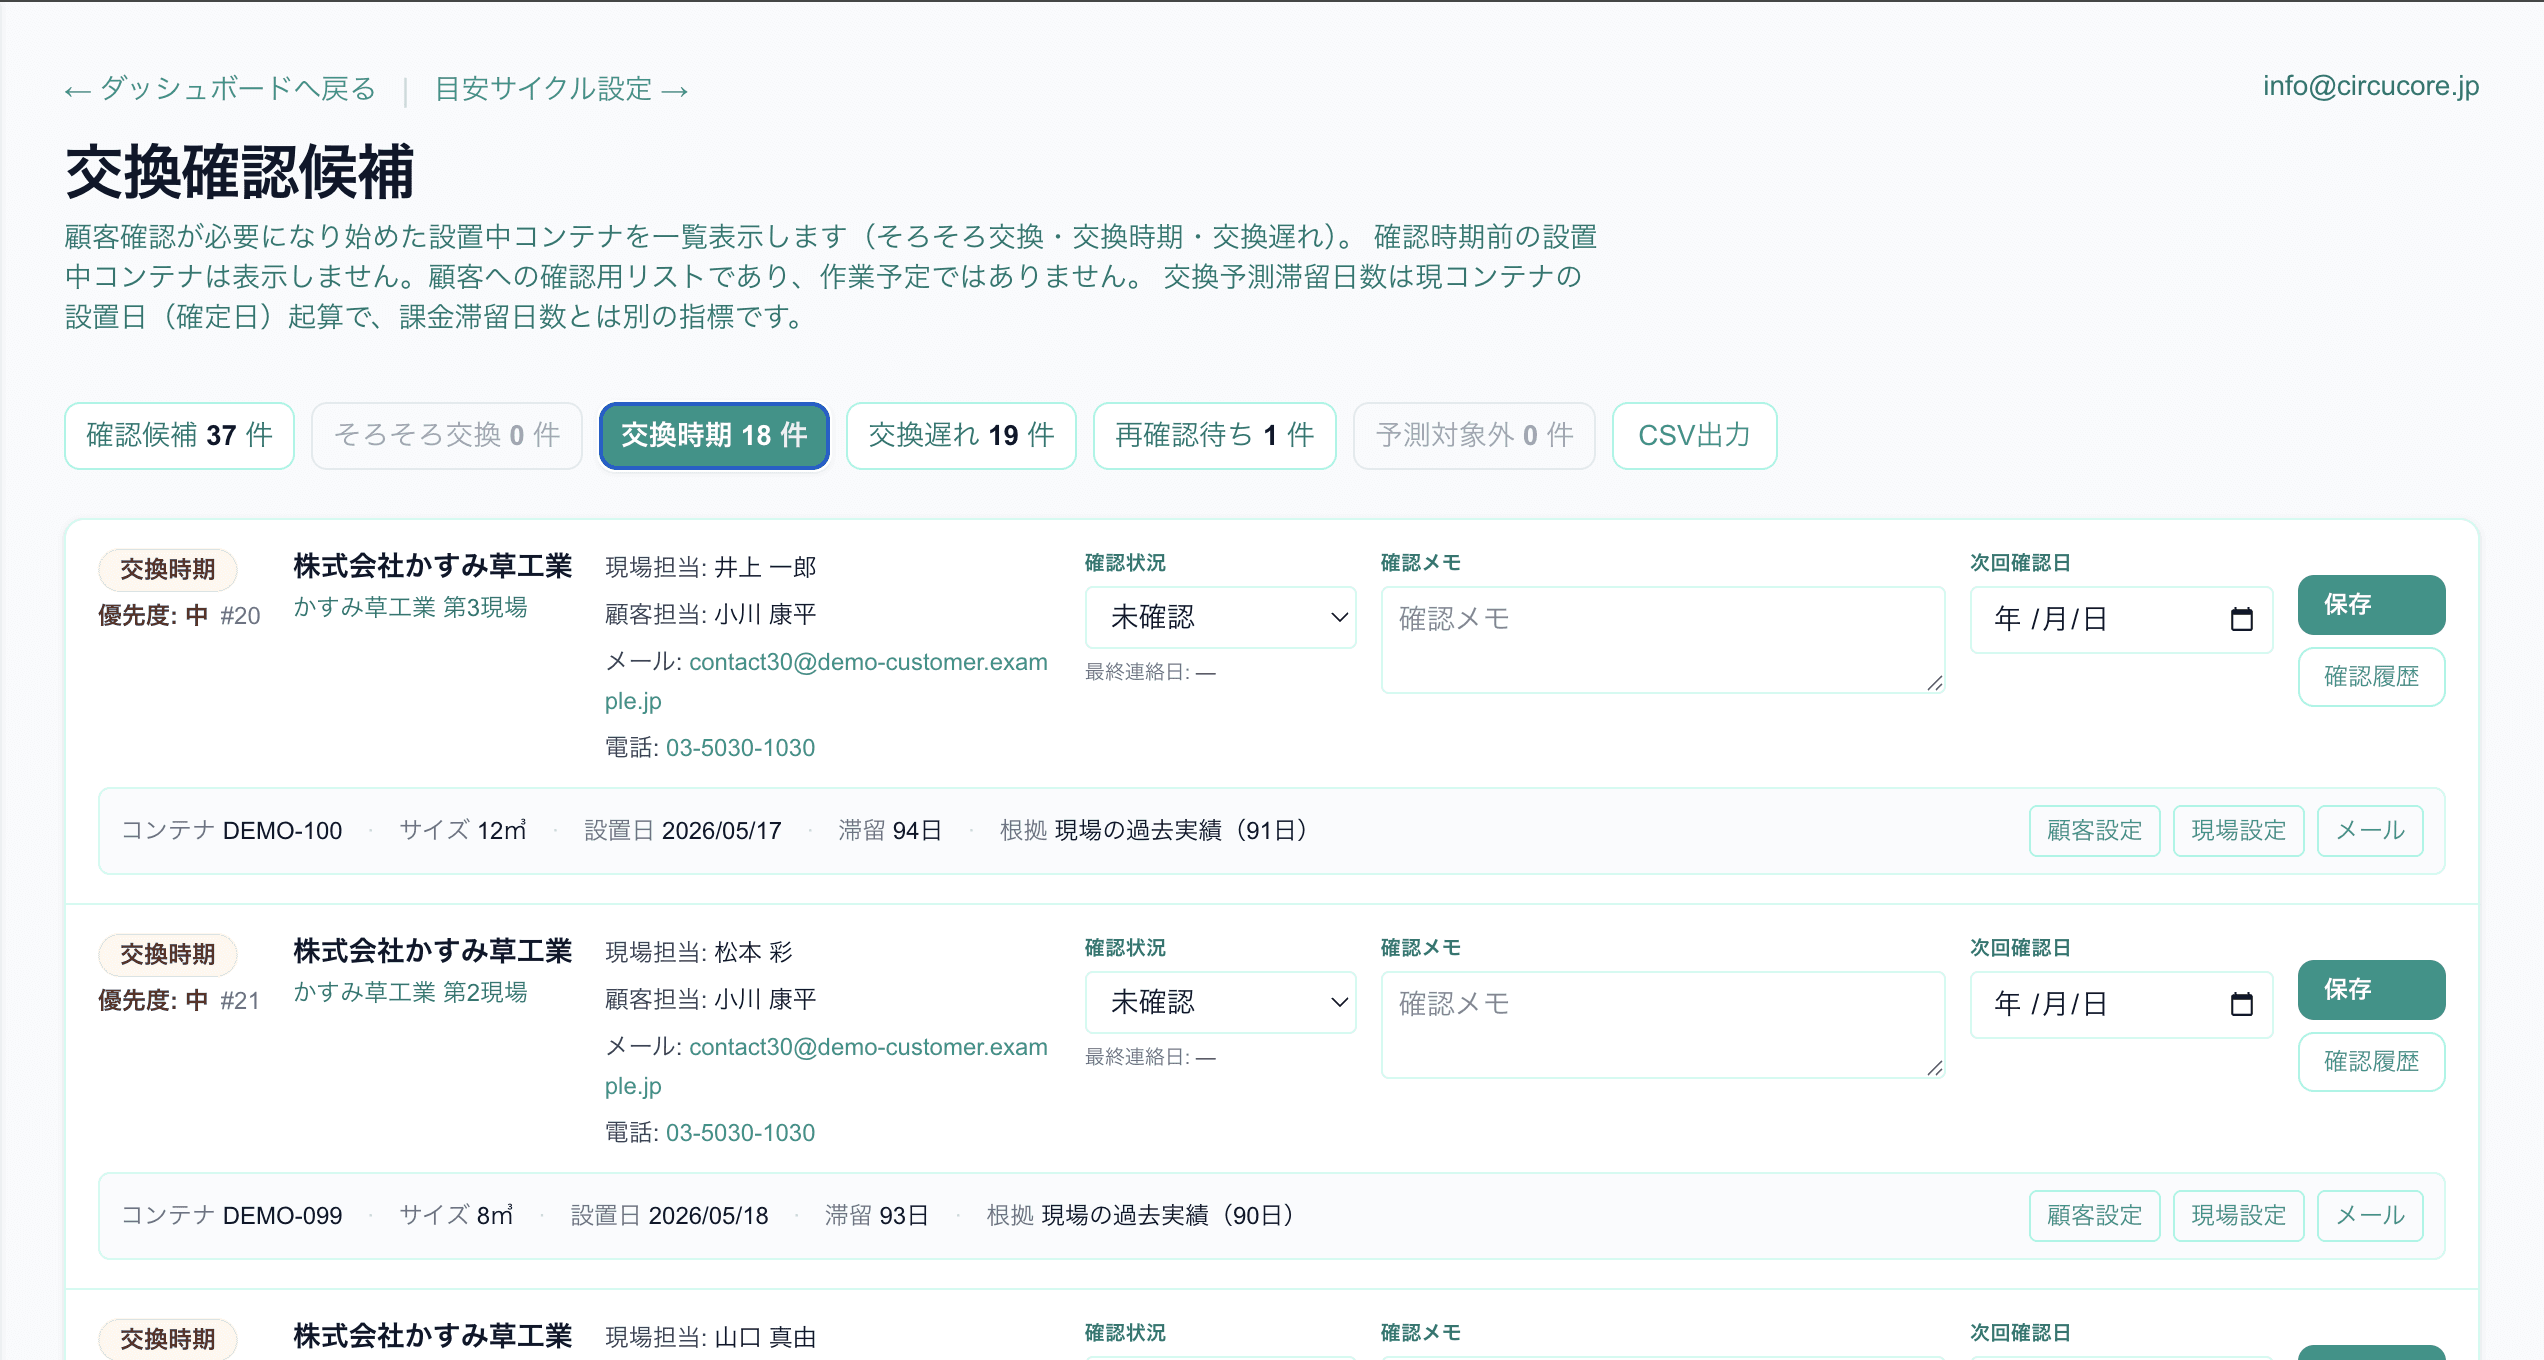2544x1360 pixels.
Task: Click info@circucore.jp account link
Action: pos(2371,86)
